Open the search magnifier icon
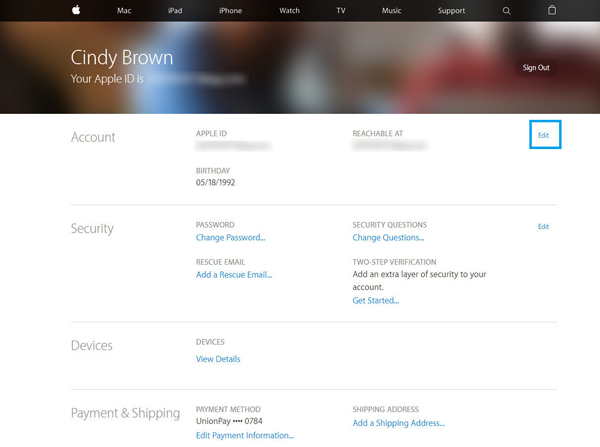 point(506,11)
